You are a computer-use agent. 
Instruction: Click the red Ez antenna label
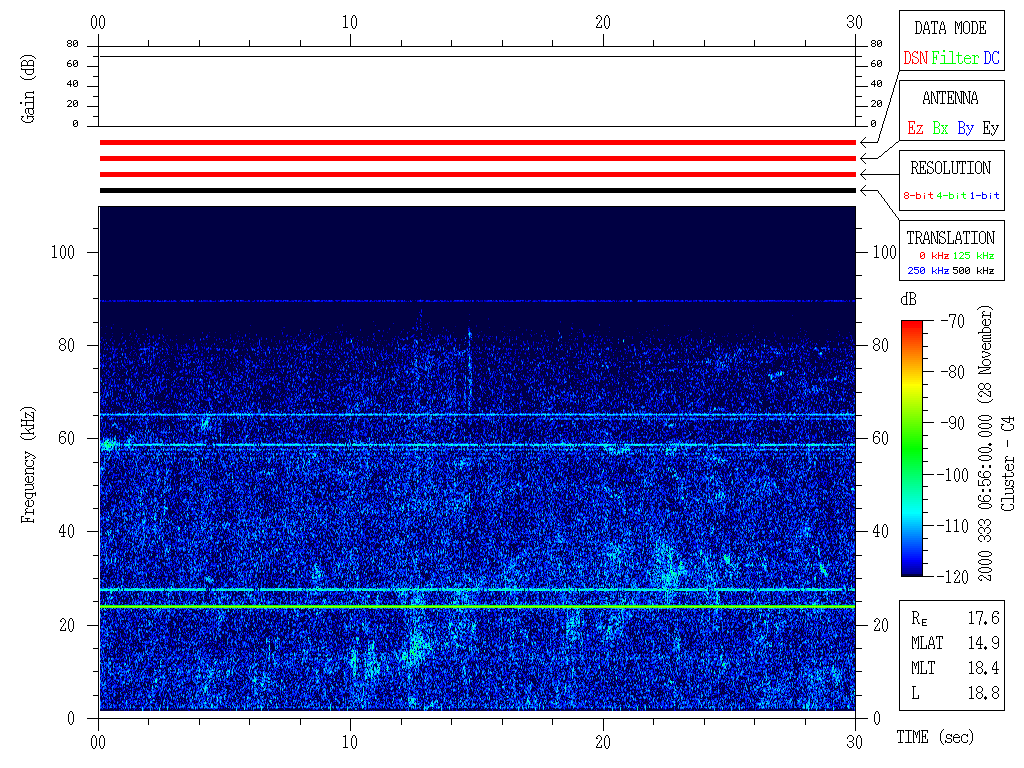click(915, 128)
